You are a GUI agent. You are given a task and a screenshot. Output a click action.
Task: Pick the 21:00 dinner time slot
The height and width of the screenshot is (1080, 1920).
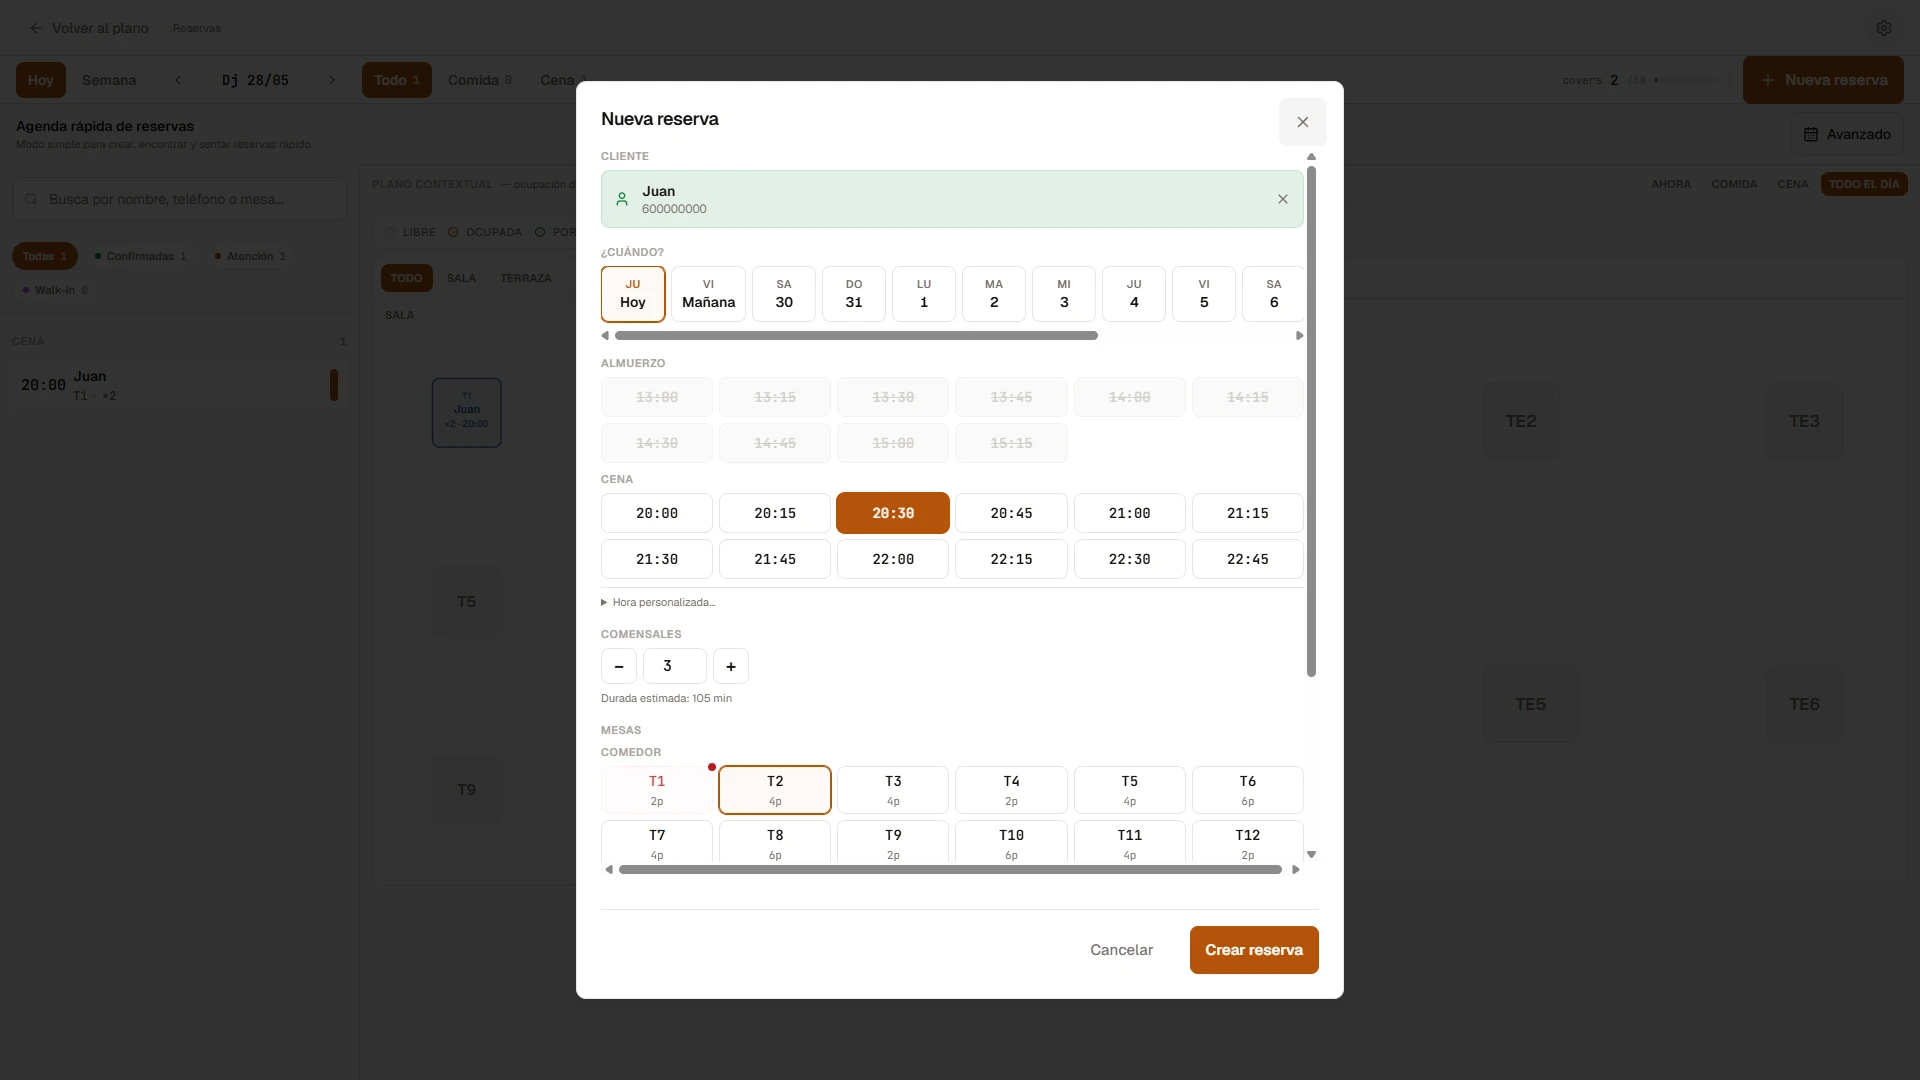(1130, 513)
